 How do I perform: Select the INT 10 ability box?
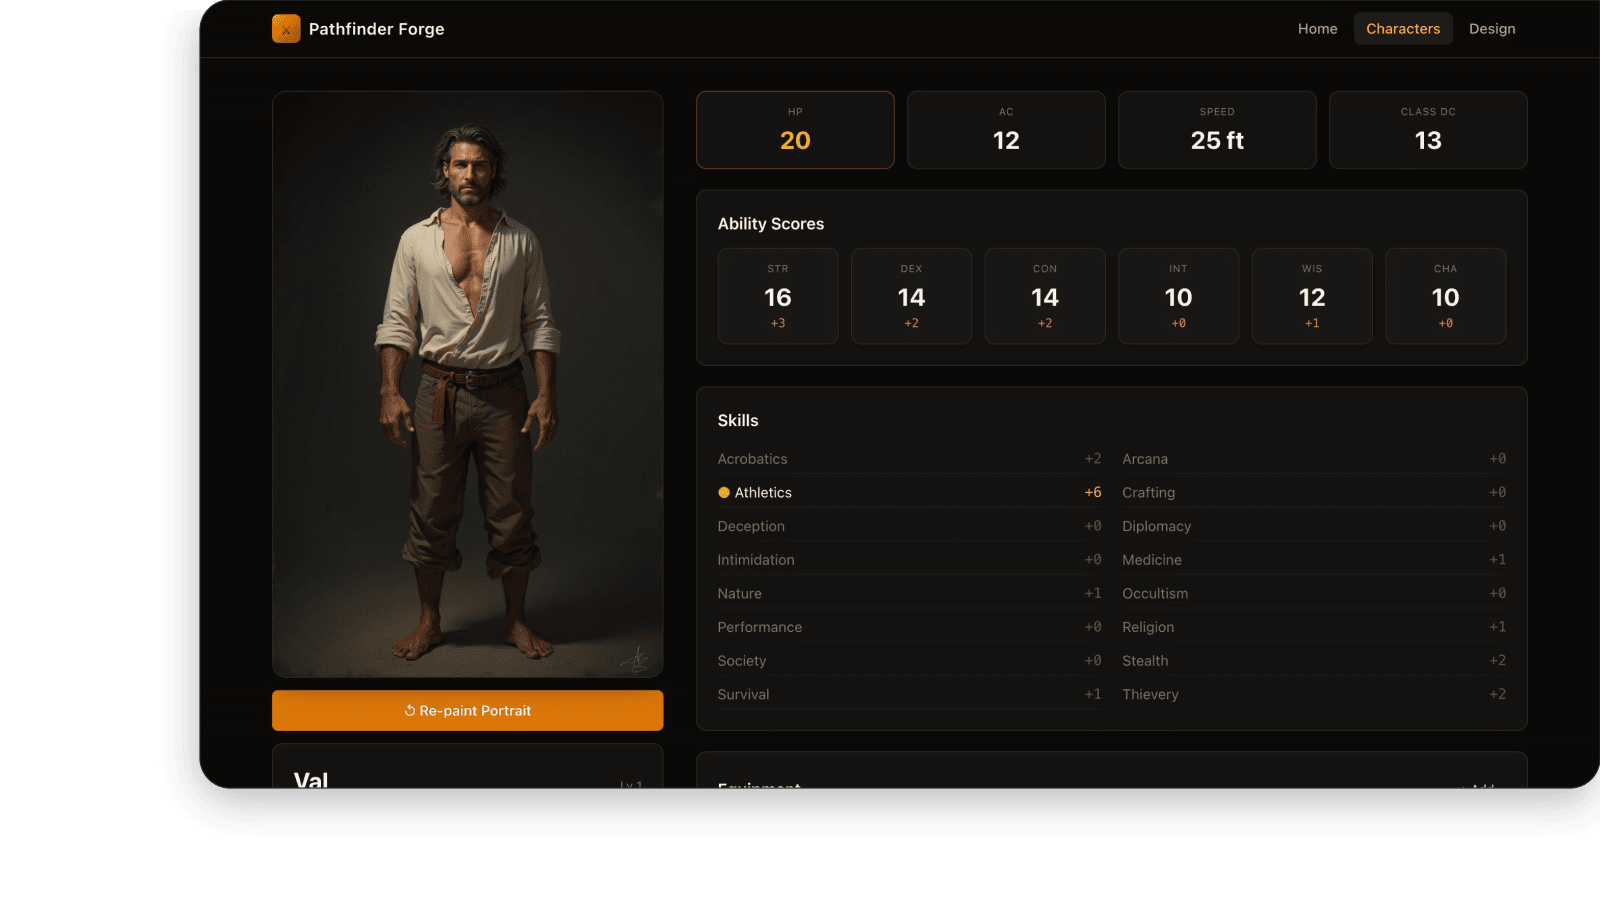coord(1178,296)
